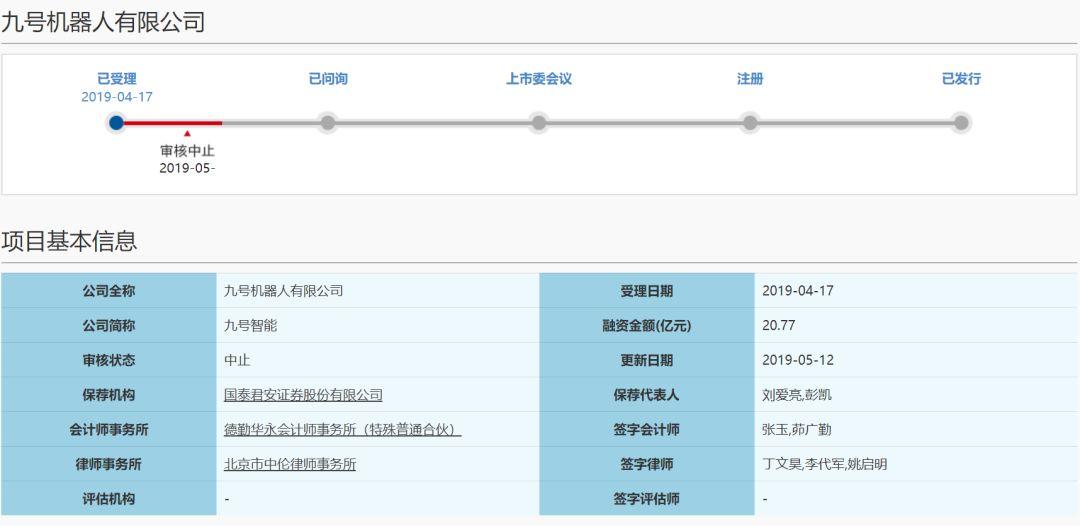Viewport: 1080px width, 526px height.
Task: Click the 保荐机构 header cell
Action: [x=109, y=395]
